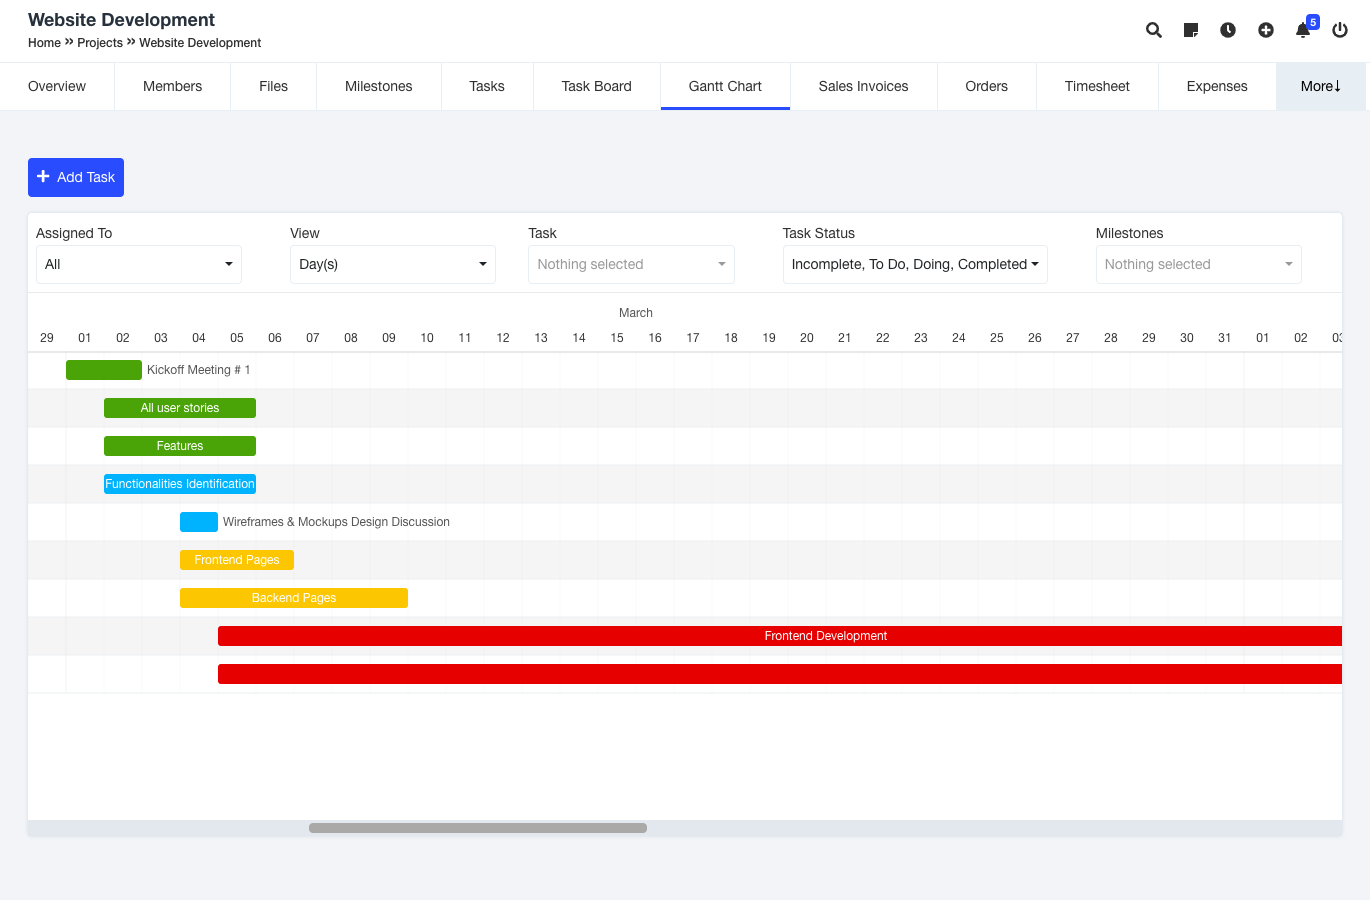1370x900 pixels.
Task: Open the Timesheet tab
Action: click(x=1097, y=86)
